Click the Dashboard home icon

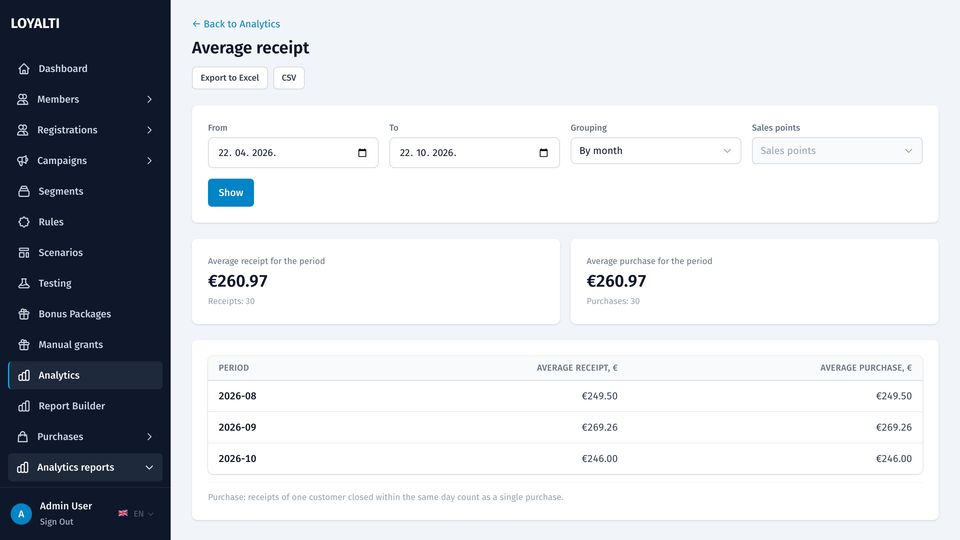[x=24, y=69]
